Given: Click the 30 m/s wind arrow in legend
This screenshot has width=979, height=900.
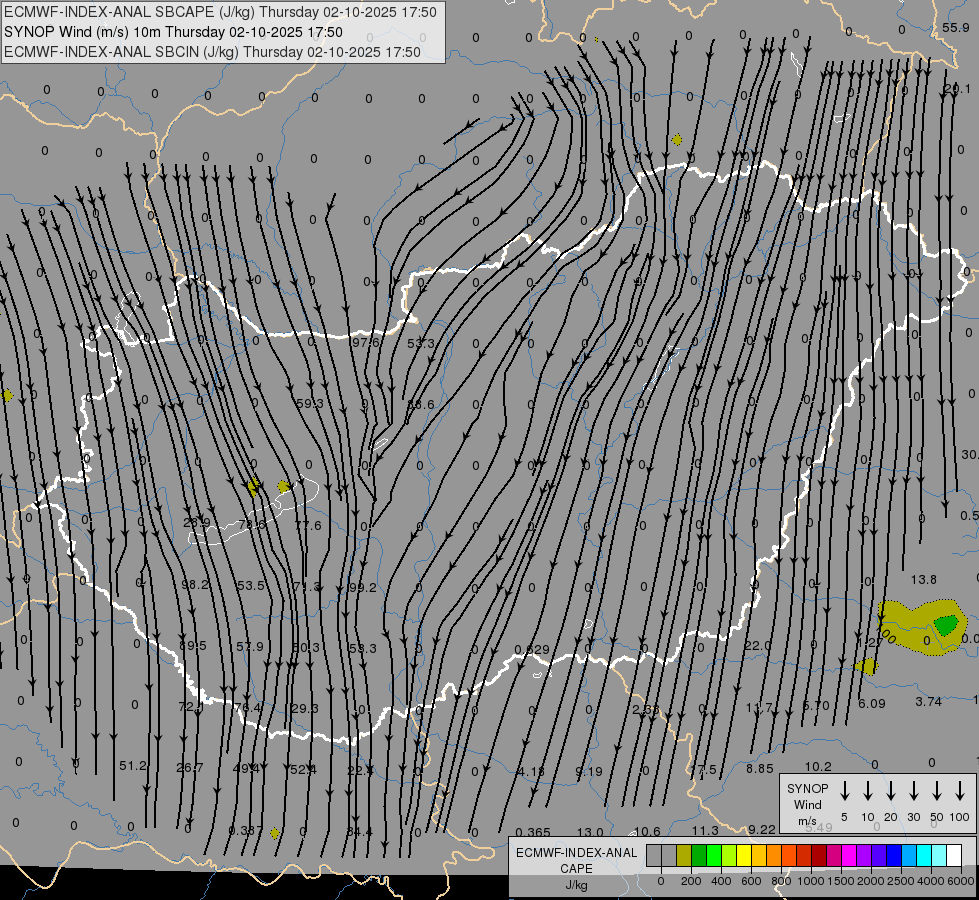Looking at the screenshot, I should 913,791.
